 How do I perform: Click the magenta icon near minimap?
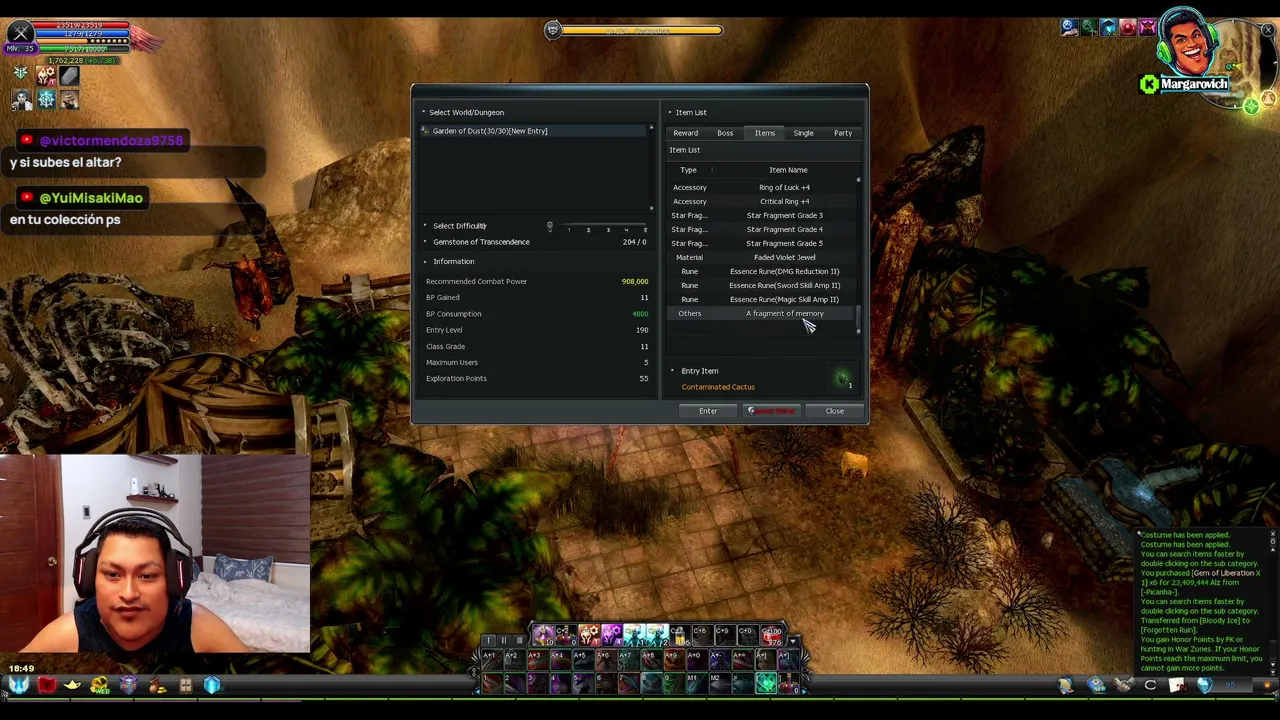(1147, 27)
